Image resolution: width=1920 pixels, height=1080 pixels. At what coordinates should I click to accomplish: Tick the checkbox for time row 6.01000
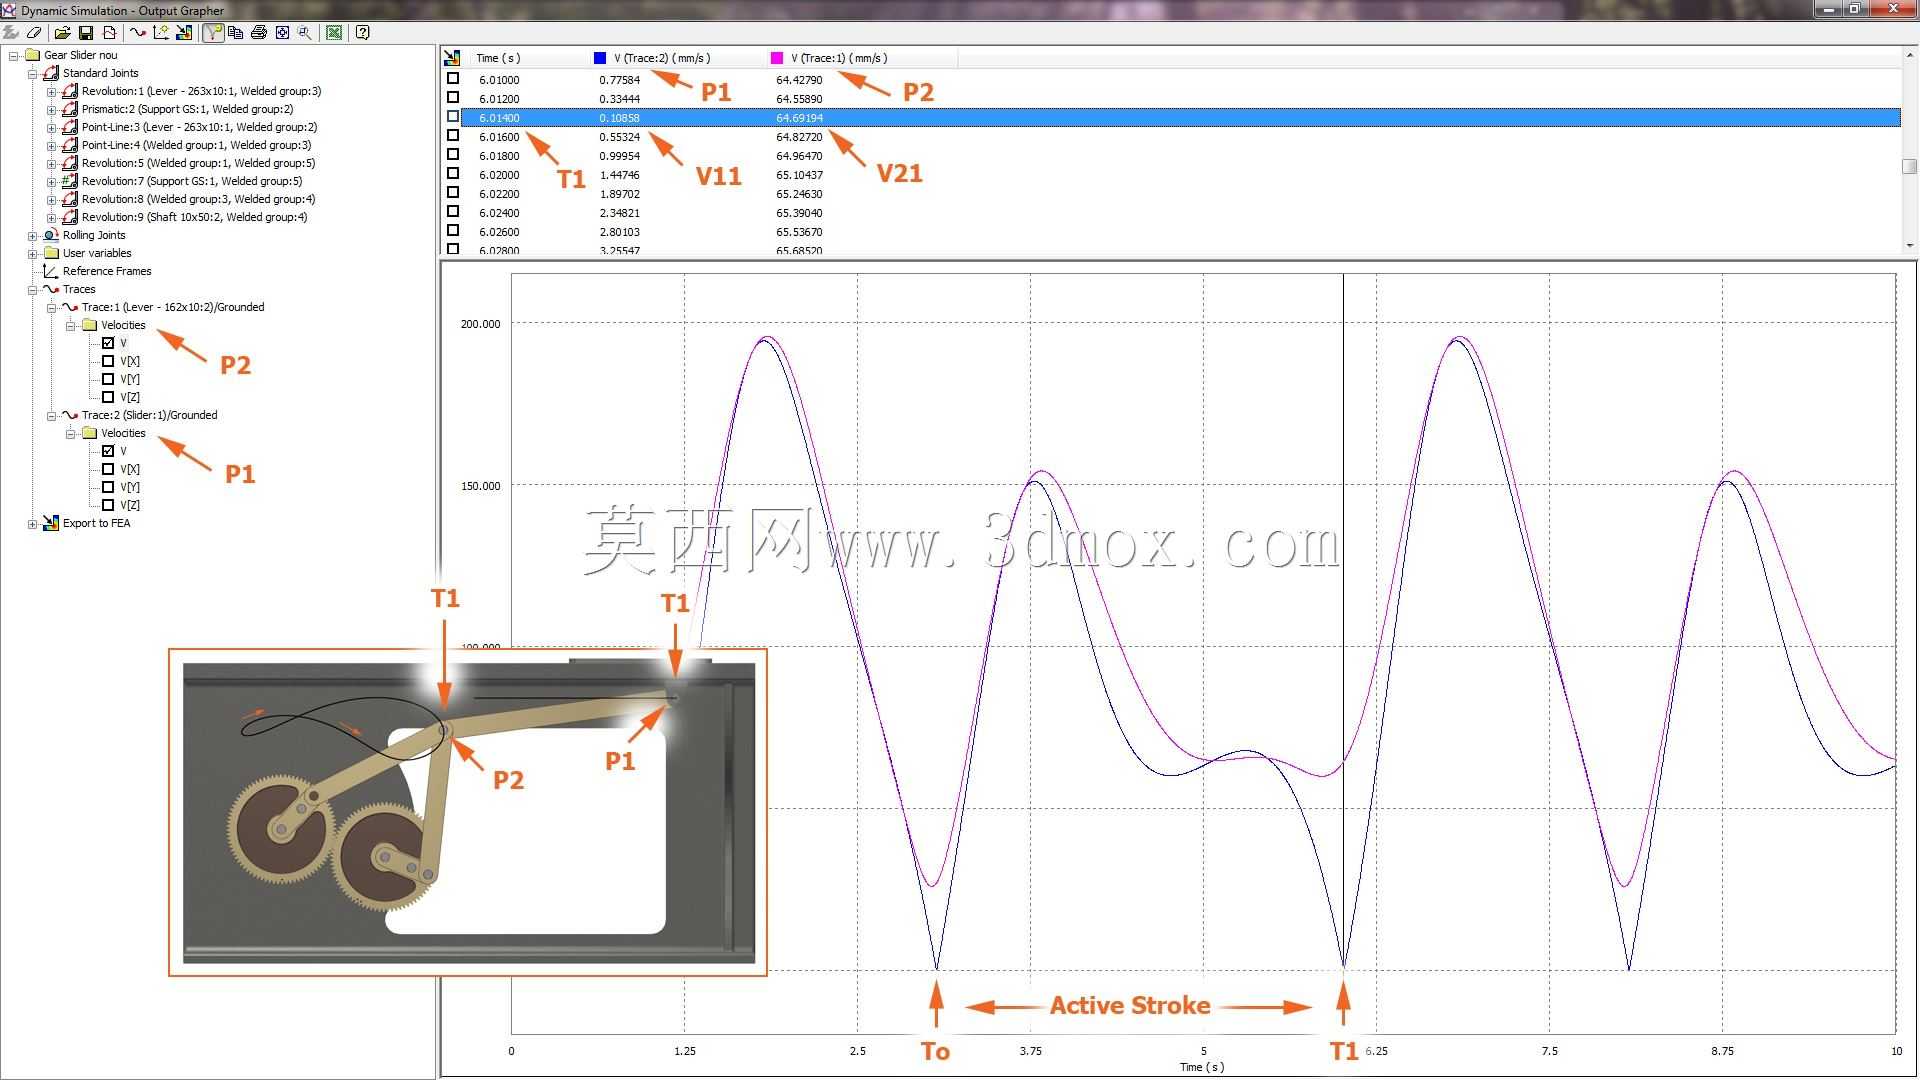453,78
